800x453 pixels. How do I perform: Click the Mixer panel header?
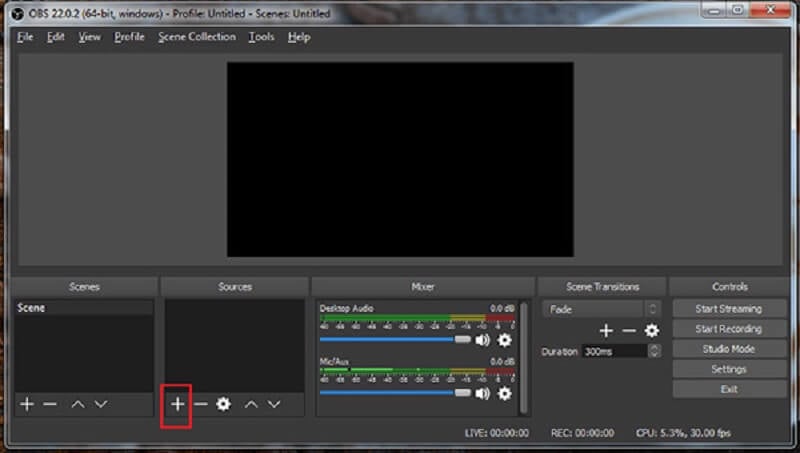coord(423,287)
